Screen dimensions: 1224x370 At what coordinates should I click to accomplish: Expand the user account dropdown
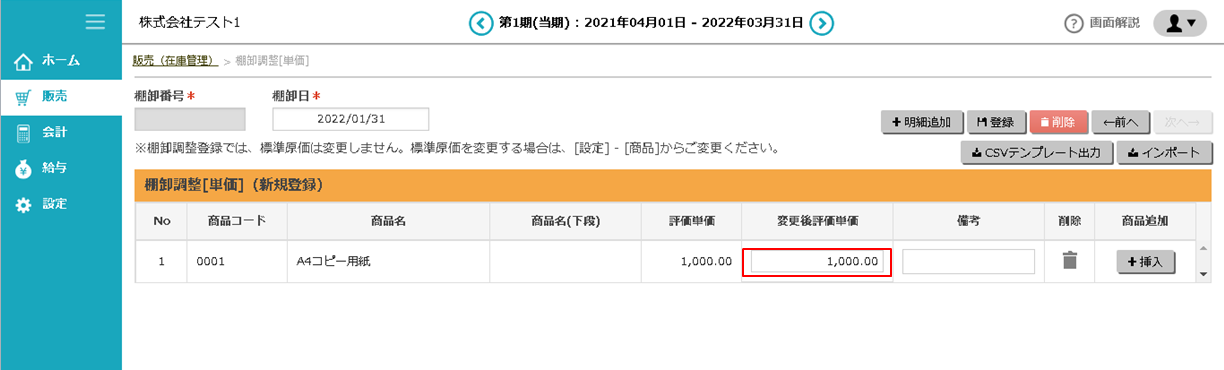tap(1187, 22)
